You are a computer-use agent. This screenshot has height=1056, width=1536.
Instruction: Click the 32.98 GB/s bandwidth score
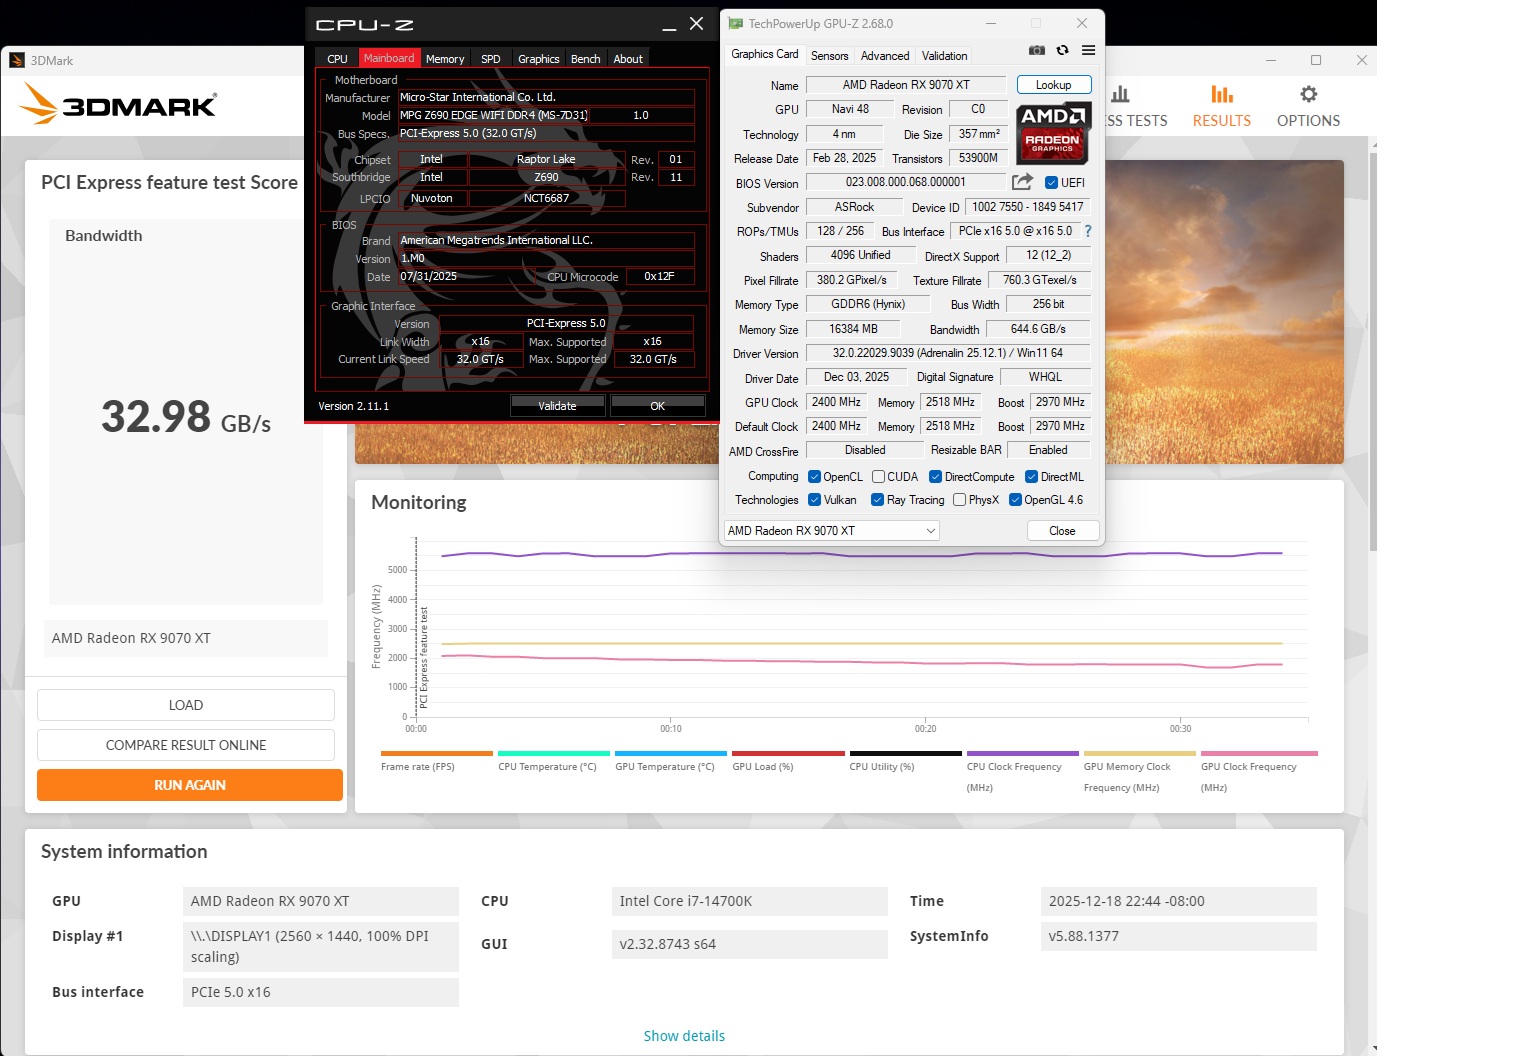pos(186,417)
